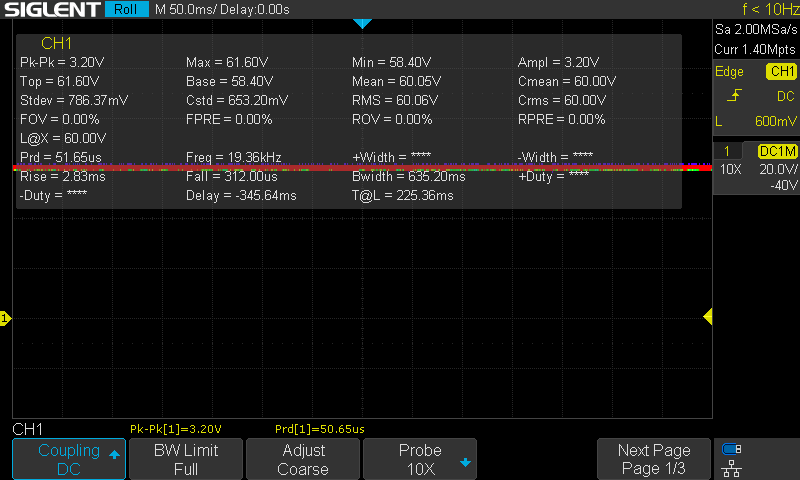Click the Curr 1.40Mpts memory depth
800x480 pixels.
[x=755, y=49]
